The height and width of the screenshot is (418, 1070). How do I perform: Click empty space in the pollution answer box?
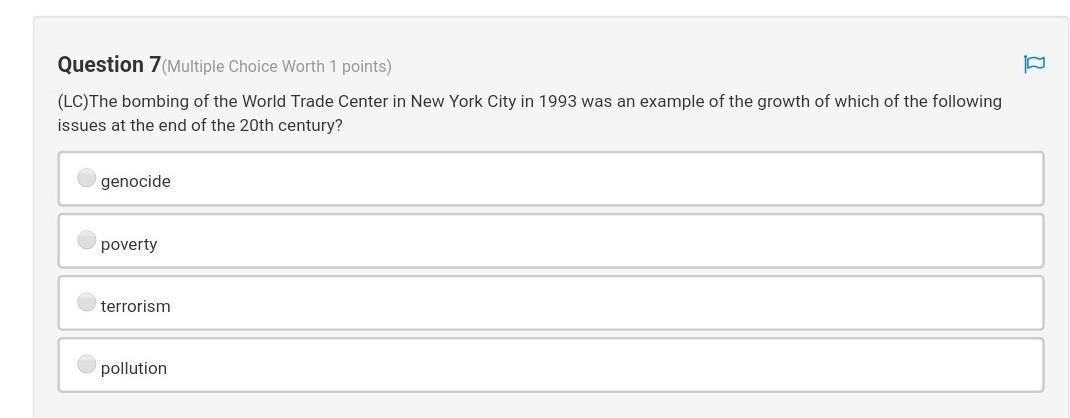(x=600, y=366)
